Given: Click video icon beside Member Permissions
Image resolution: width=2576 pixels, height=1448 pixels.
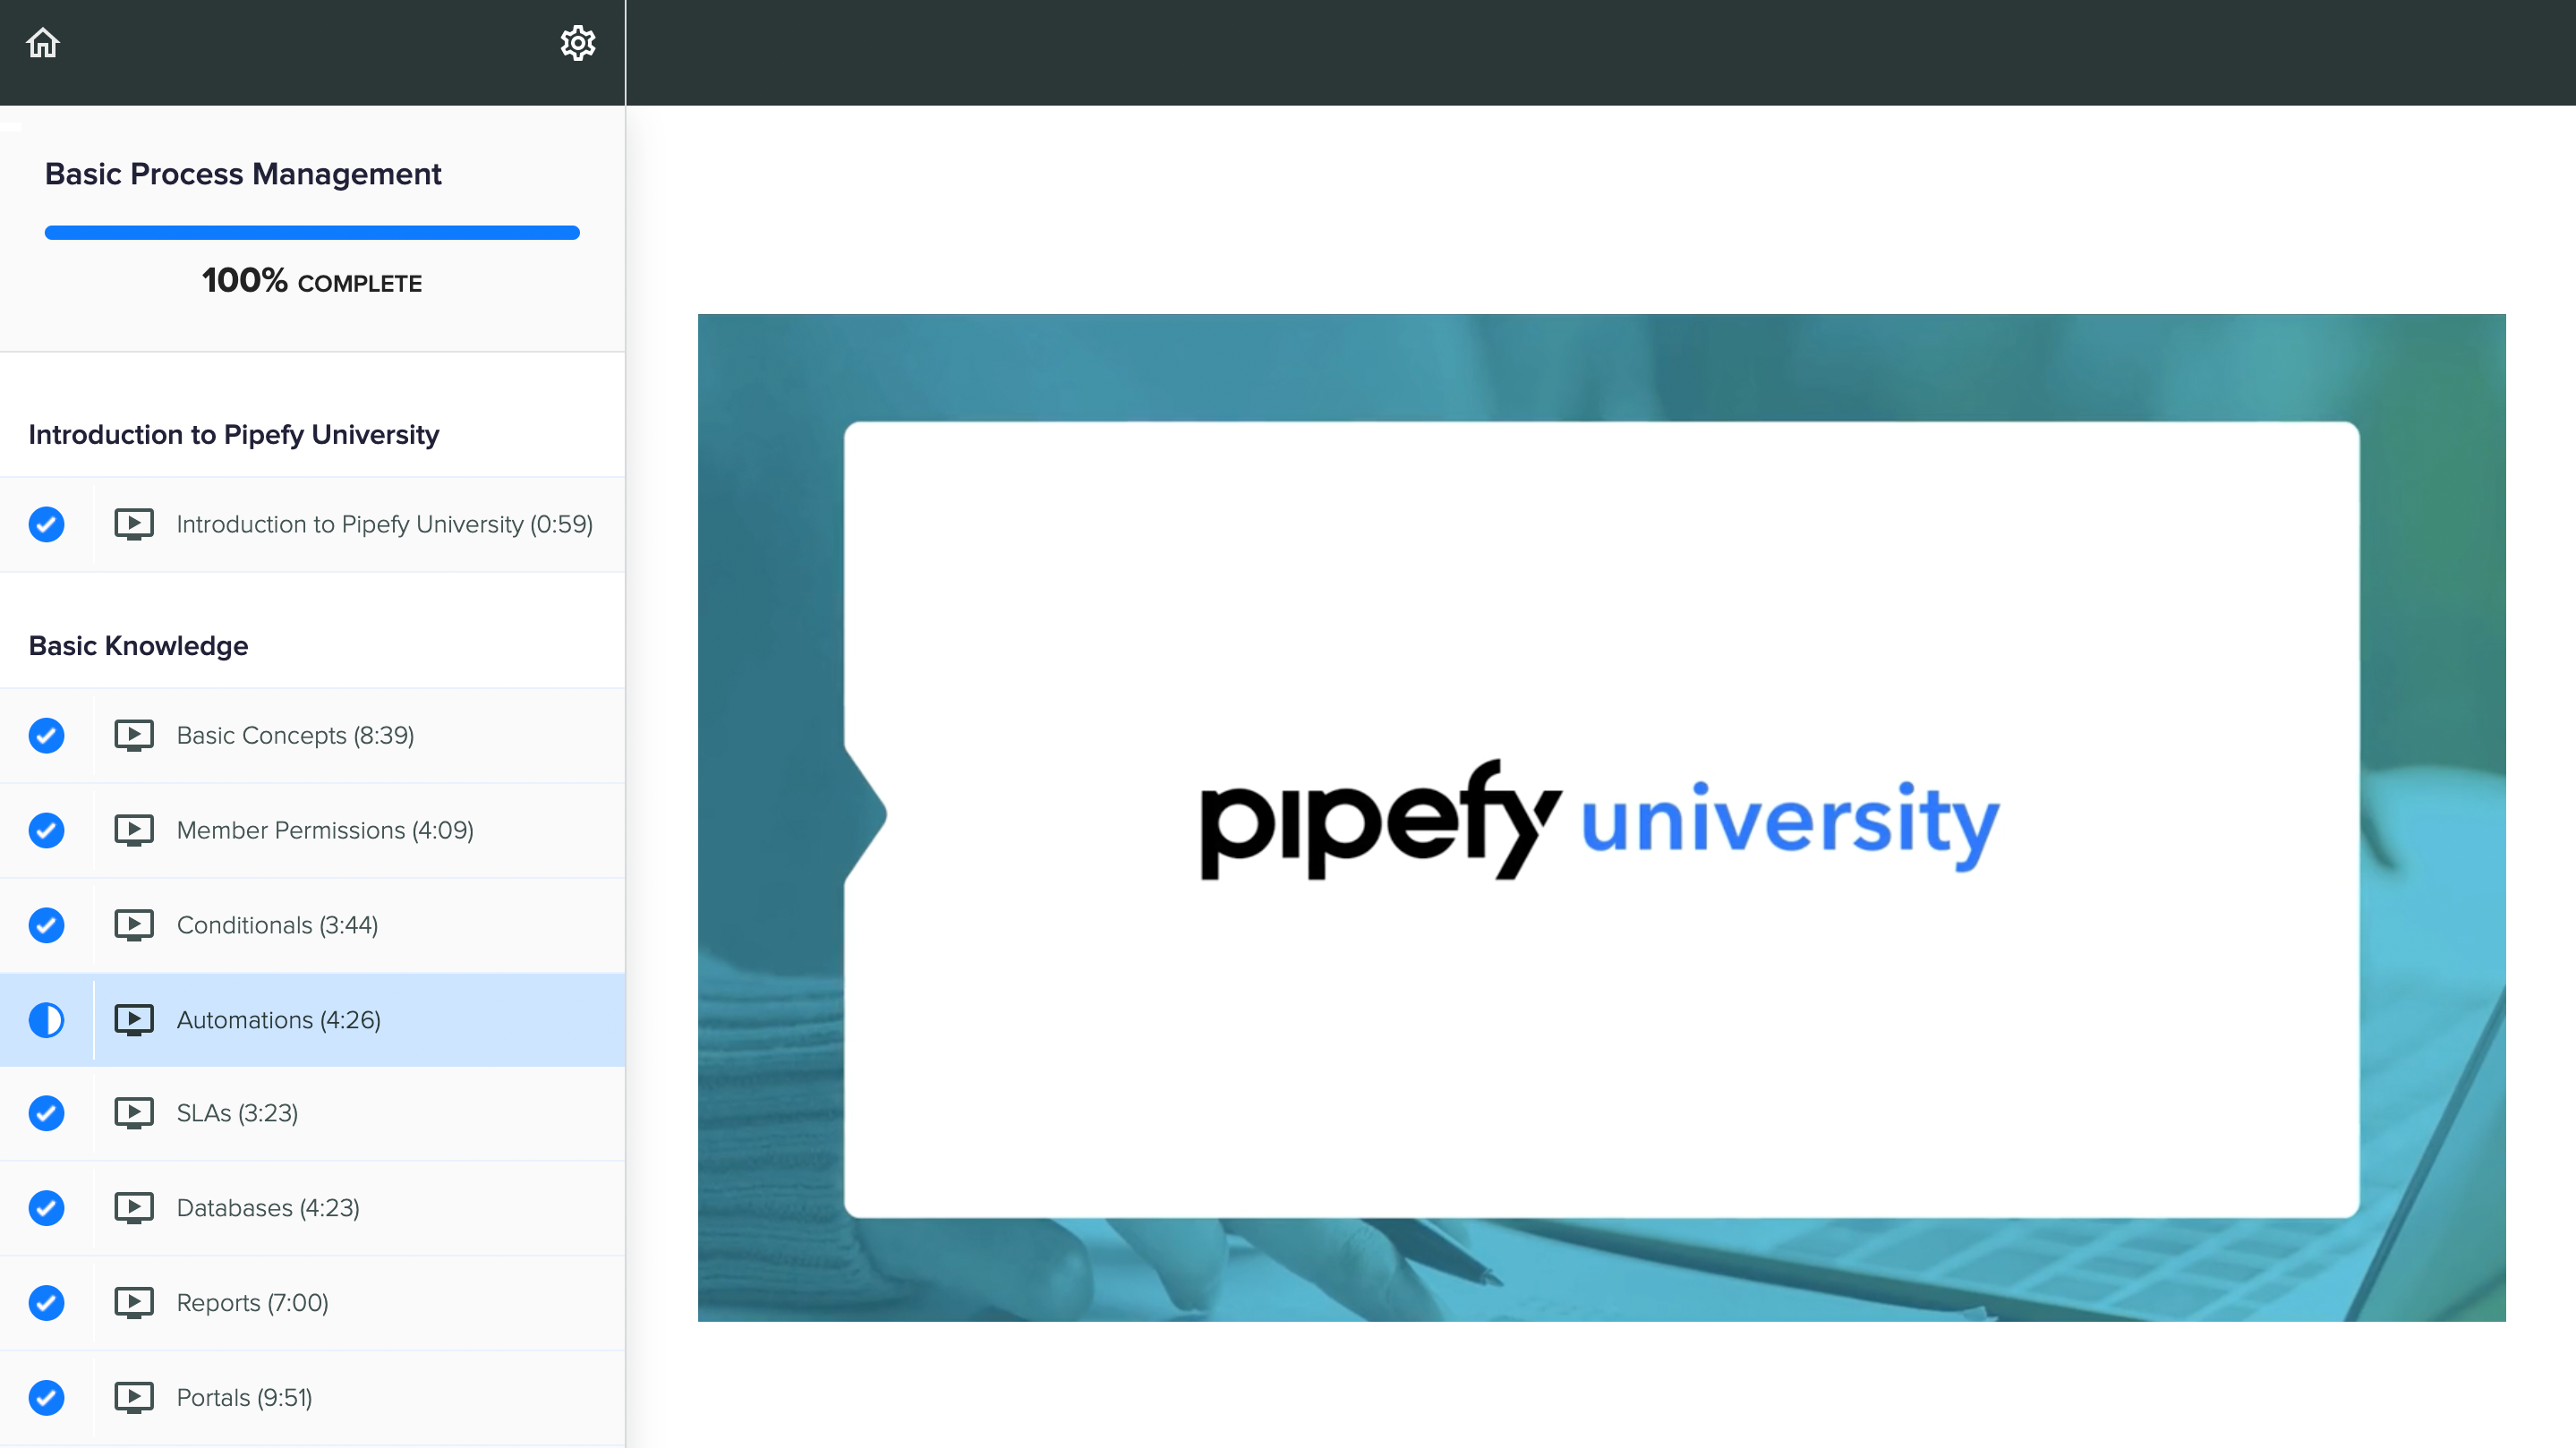Looking at the screenshot, I should click(134, 830).
